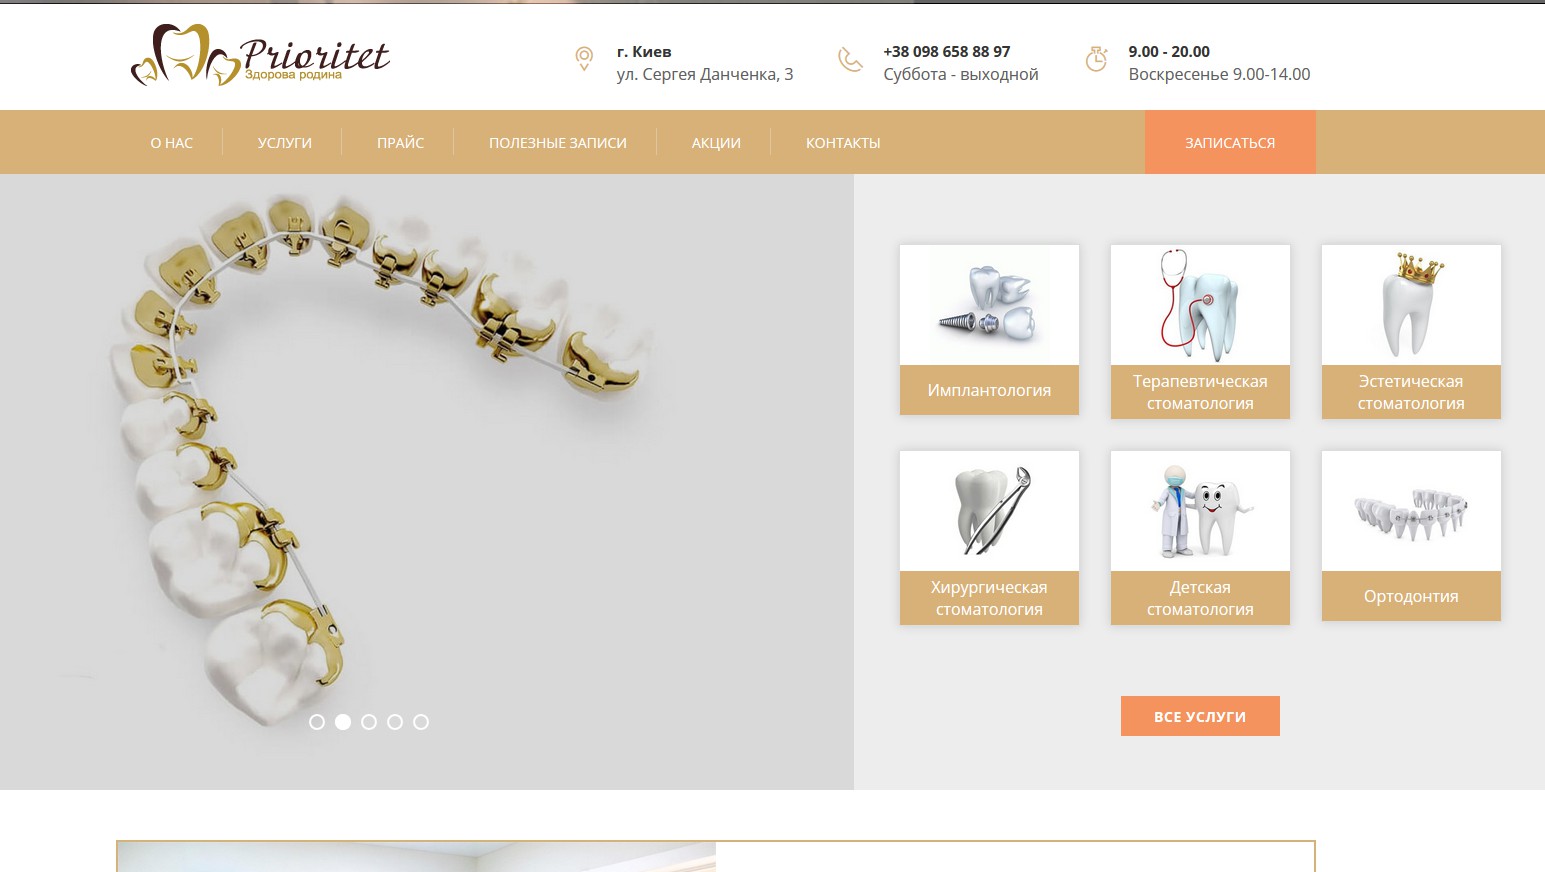Go to ПОЛЕЗНЫЕ ЗАПИСИ in navigation
This screenshot has height=872, width=1545.
(x=558, y=143)
